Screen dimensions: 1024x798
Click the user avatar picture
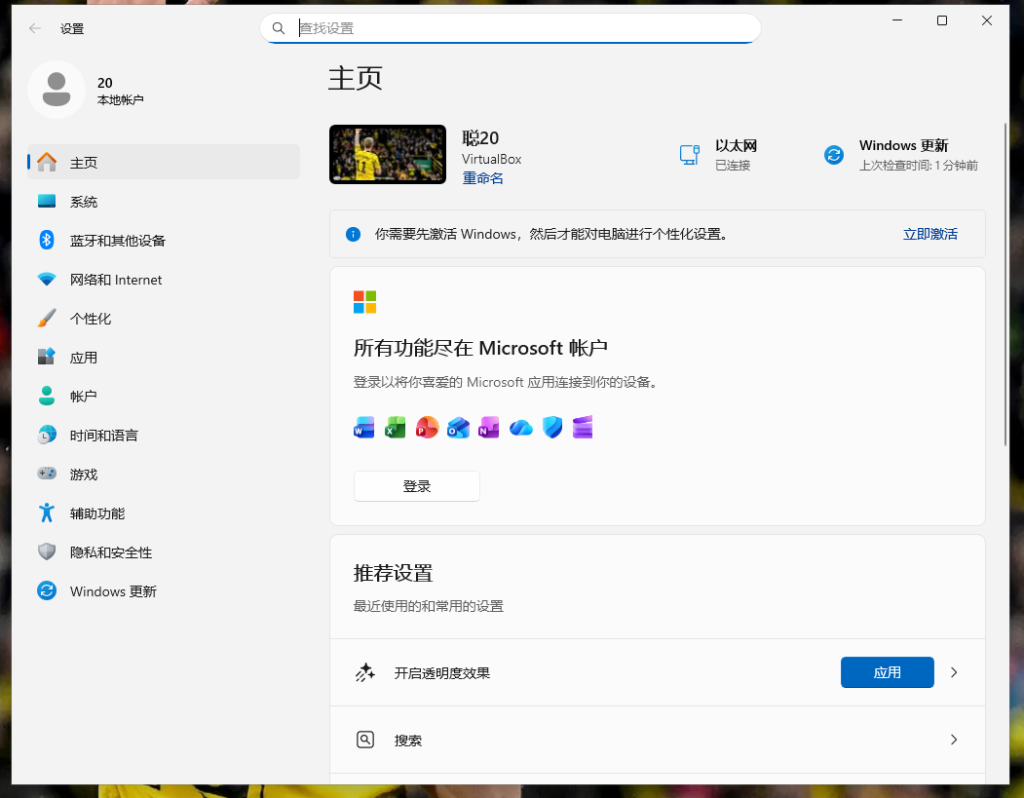point(57,89)
